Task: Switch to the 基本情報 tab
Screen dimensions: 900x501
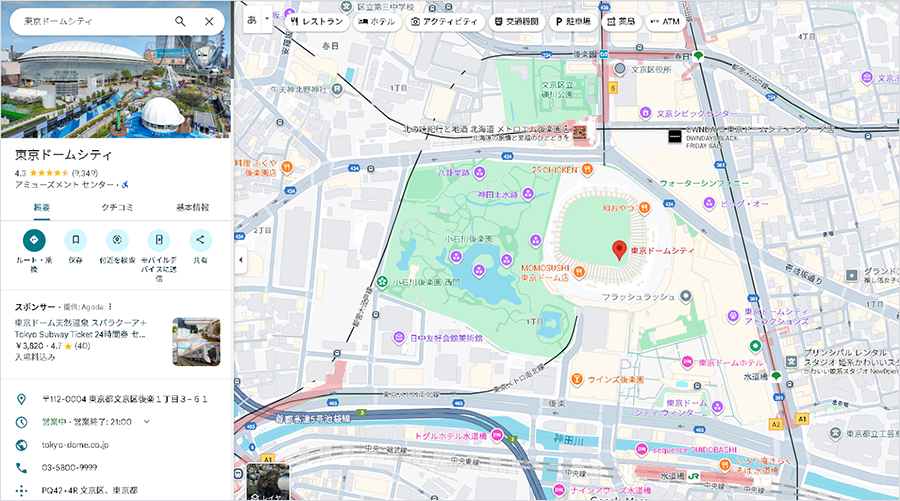Action: [193, 207]
